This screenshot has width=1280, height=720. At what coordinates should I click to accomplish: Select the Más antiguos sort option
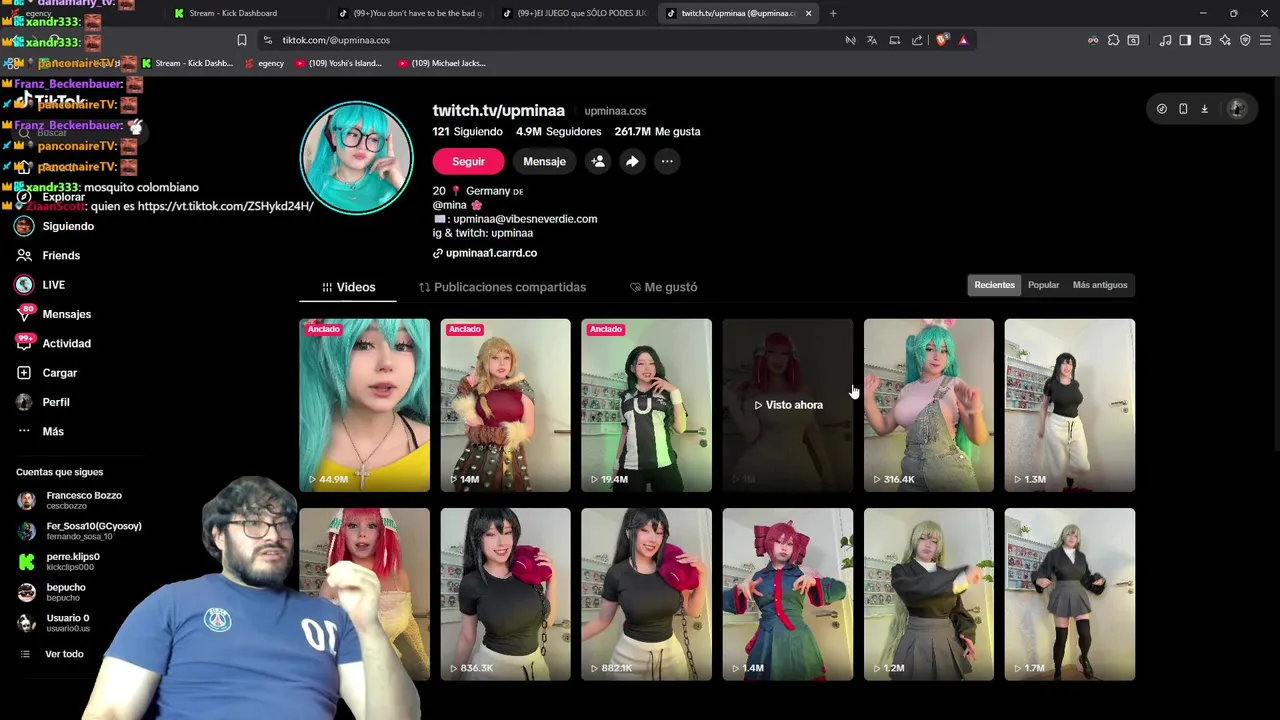[1099, 285]
